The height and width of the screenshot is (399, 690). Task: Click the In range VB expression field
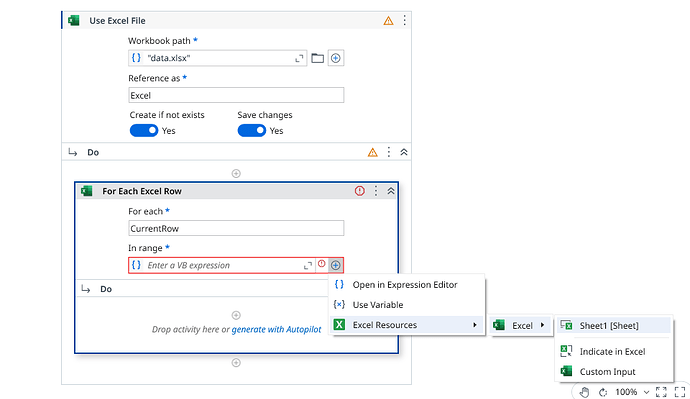click(x=222, y=265)
